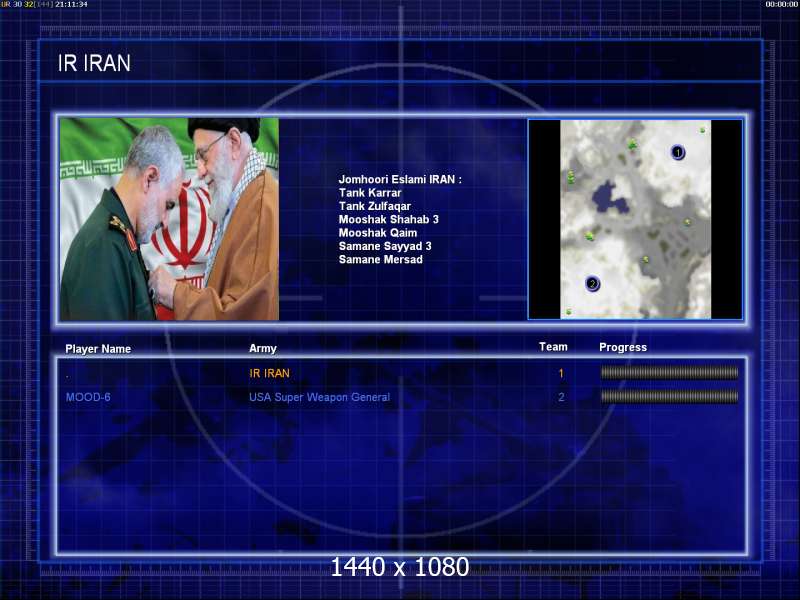Click 'Jomhoori Eslami IRAN :' text

click(400, 180)
